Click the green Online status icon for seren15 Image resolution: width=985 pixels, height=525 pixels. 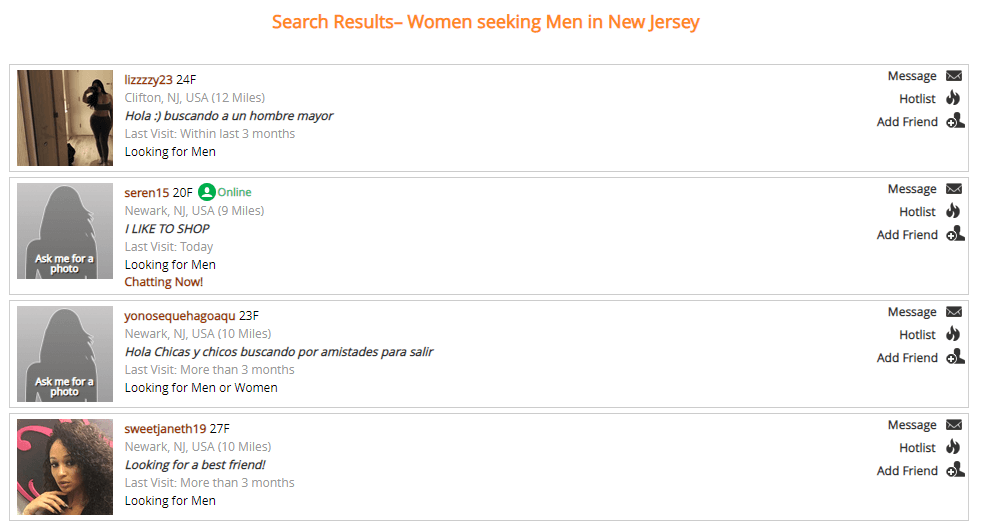207,192
